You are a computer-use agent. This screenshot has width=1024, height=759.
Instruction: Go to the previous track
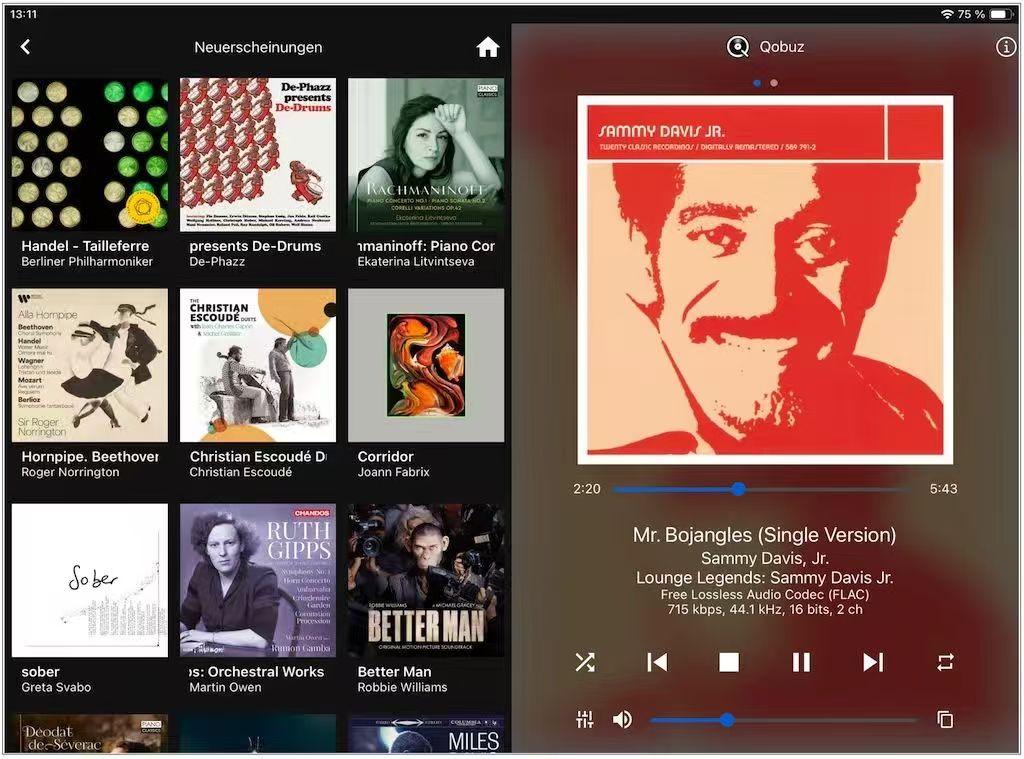(x=657, y=662)
